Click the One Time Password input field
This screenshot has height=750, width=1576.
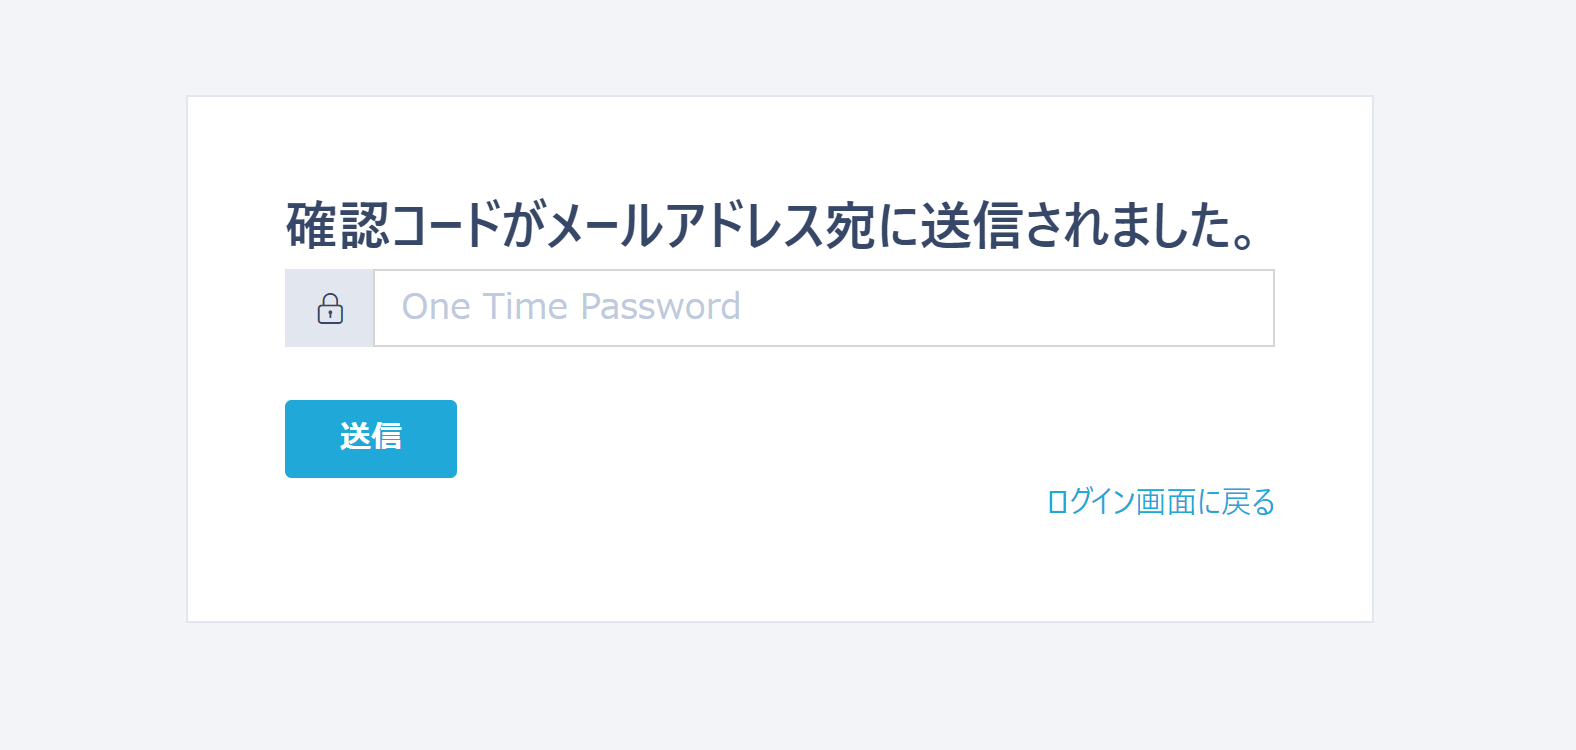pyautogui.click(x=823, y=308)
